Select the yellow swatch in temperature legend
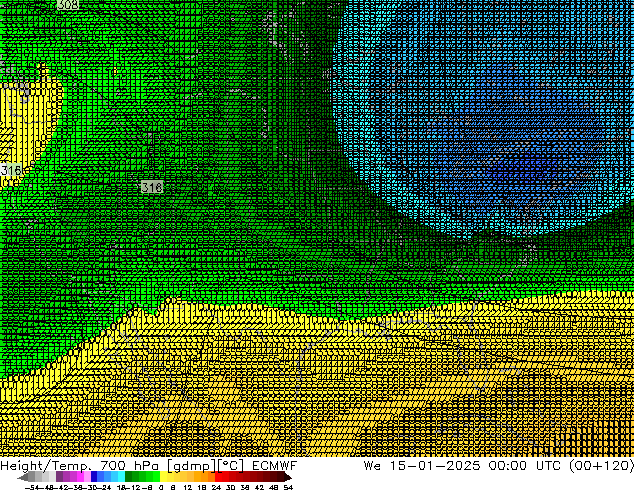The width and height of the screenshot is (634, 490). point(163,476)
